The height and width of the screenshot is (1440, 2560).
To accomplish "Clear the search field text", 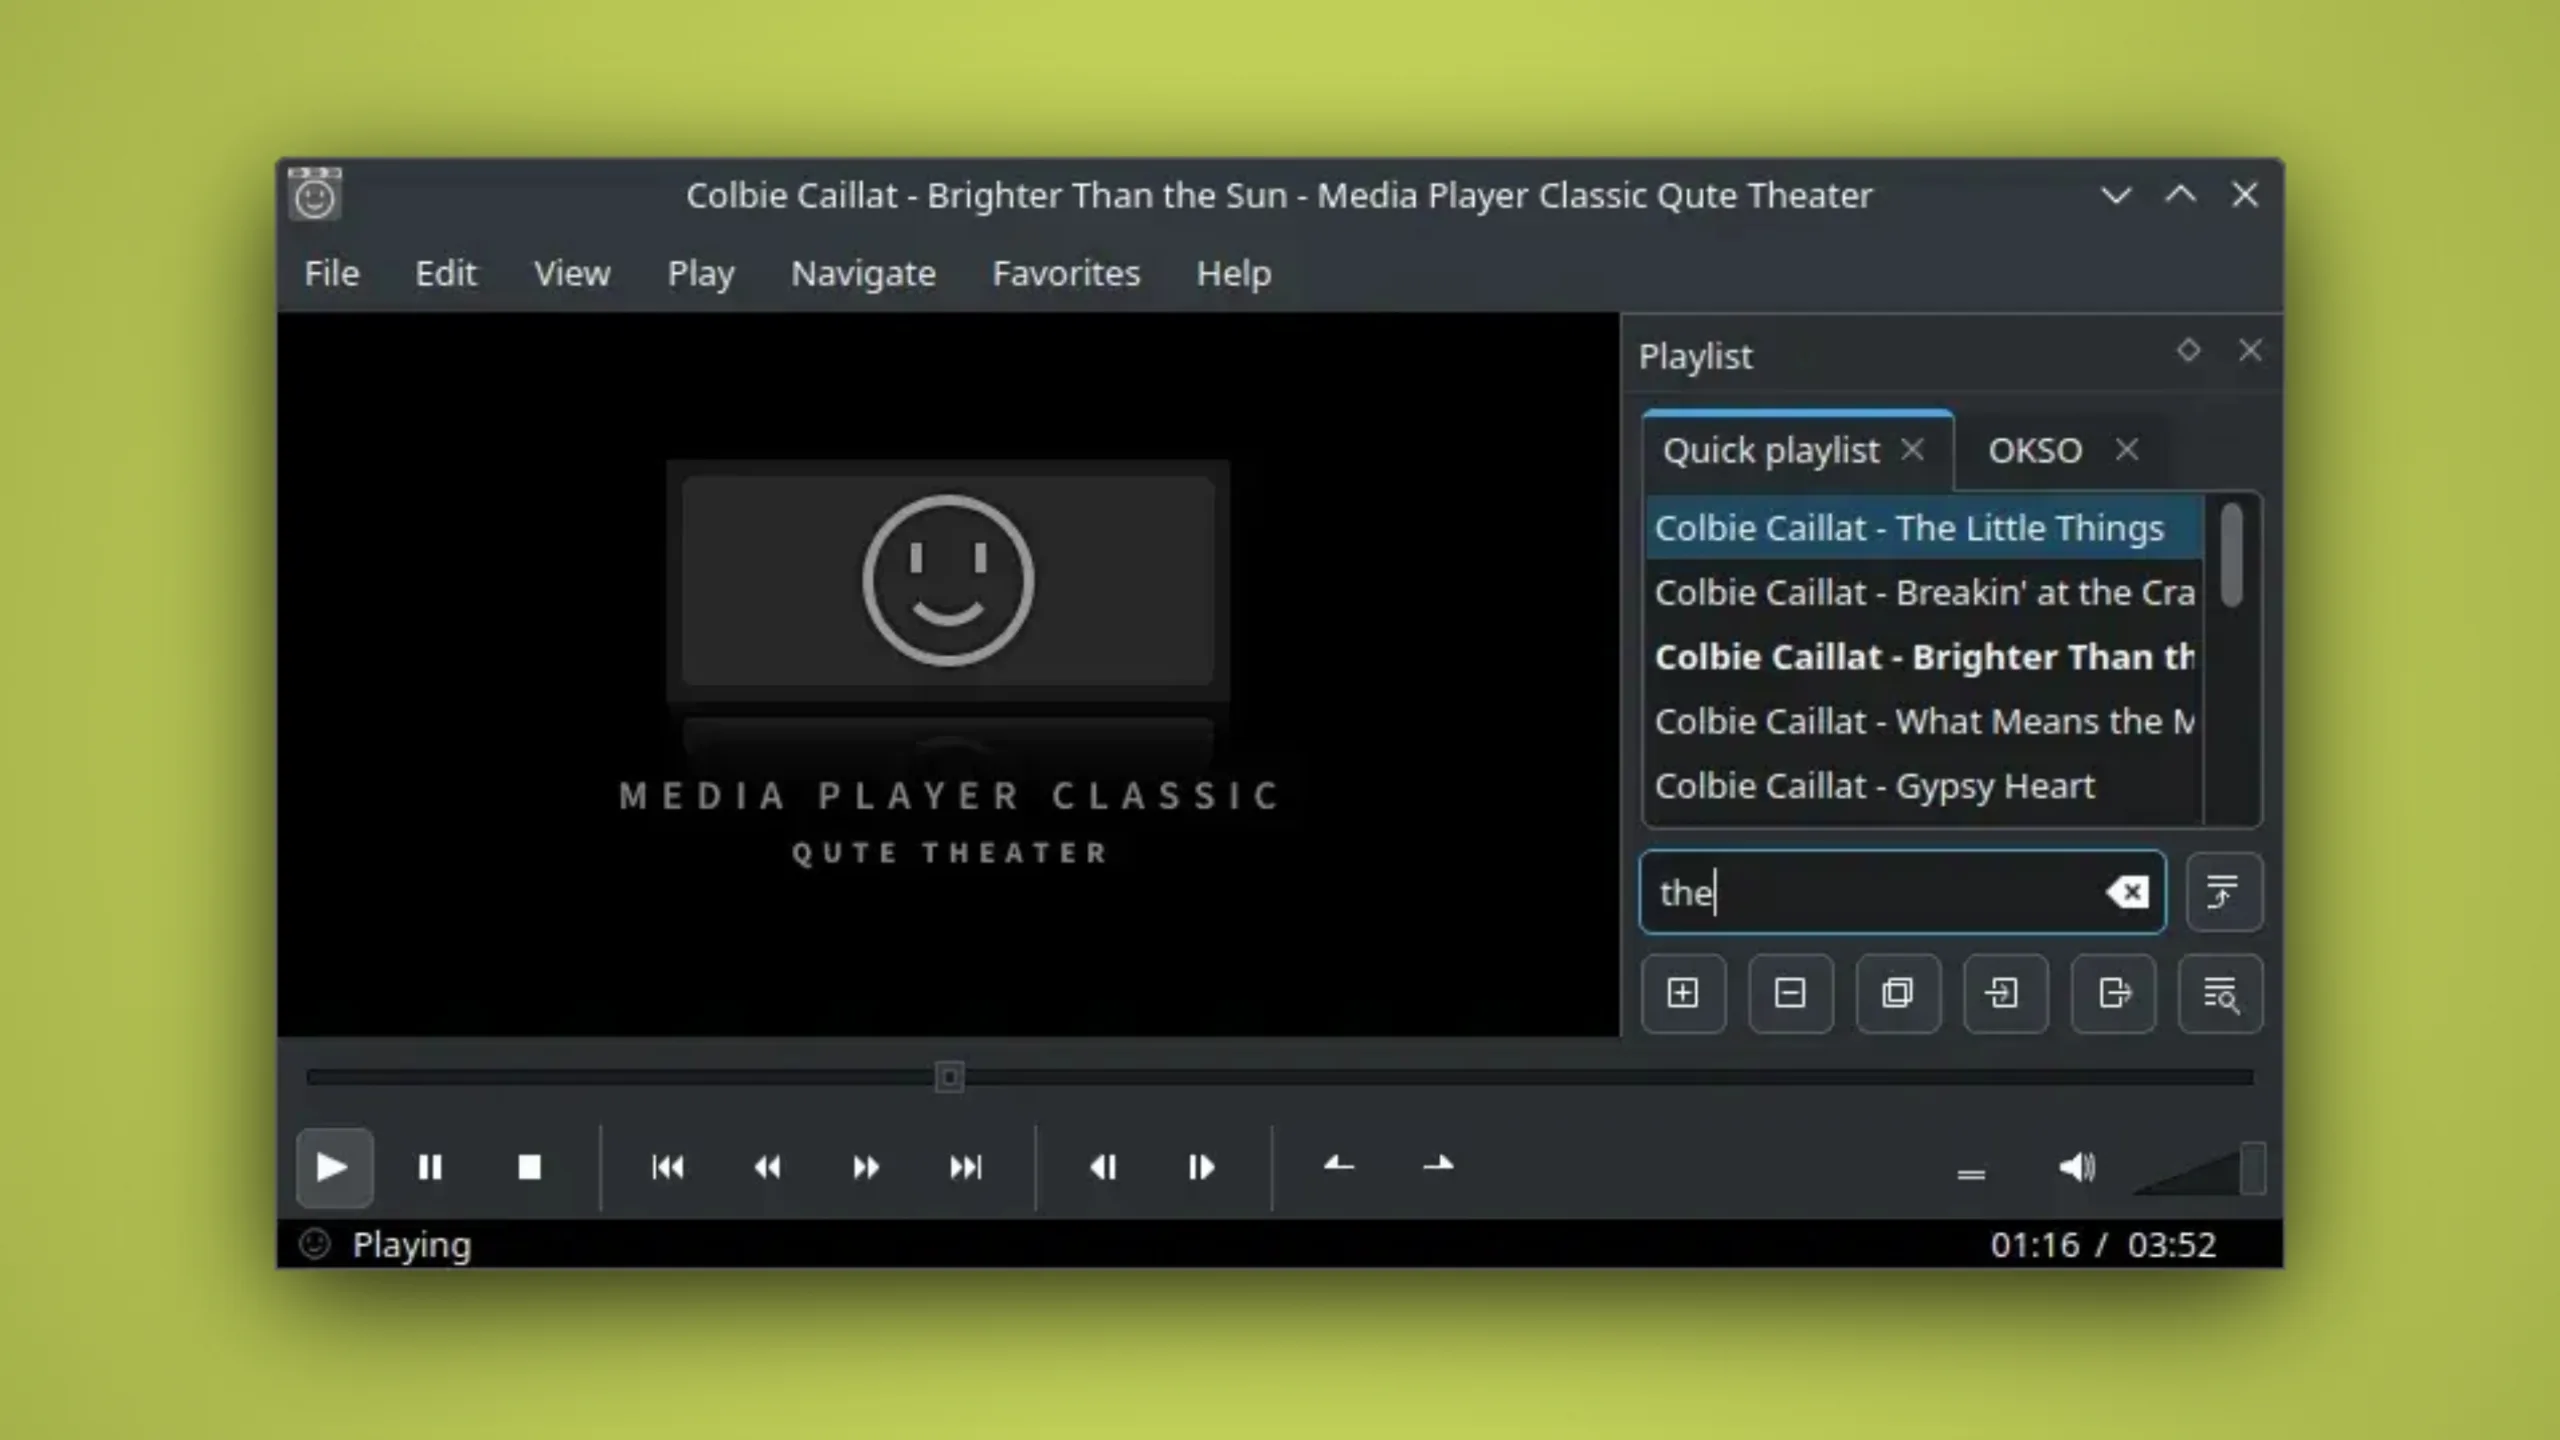I will (2127, 892).
